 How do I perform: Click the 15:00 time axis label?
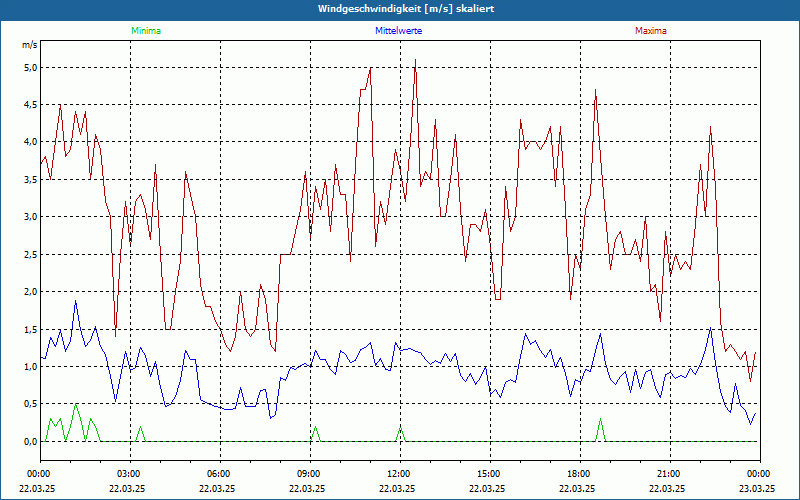pos(490,474)
